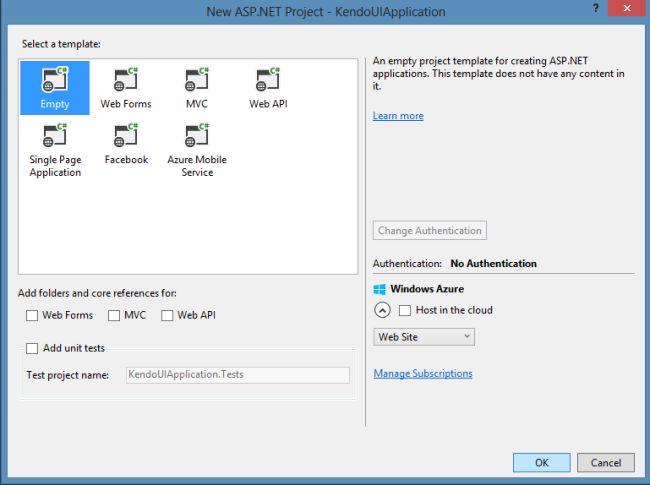This screenshot has width=650, height=485.
Task: Close the New ASP.NET Project dialog
Action: pos(627,8)
